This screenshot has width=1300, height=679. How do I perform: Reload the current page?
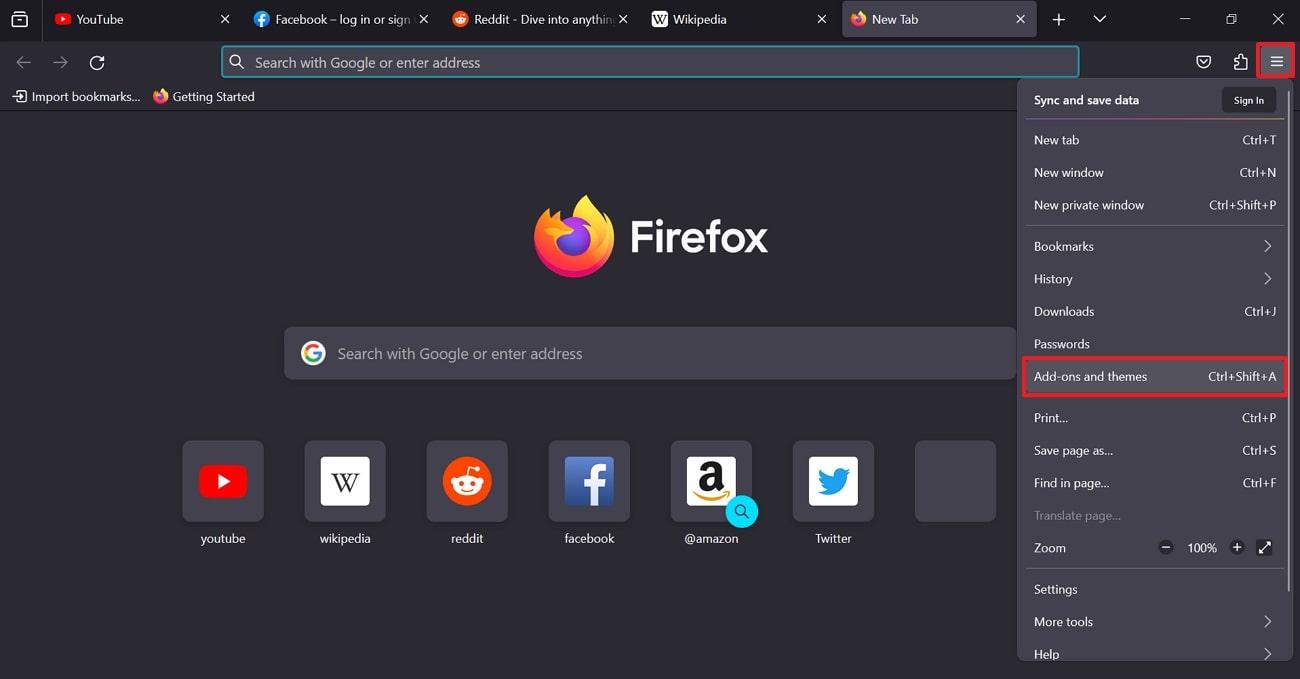[x=97, y=62]
